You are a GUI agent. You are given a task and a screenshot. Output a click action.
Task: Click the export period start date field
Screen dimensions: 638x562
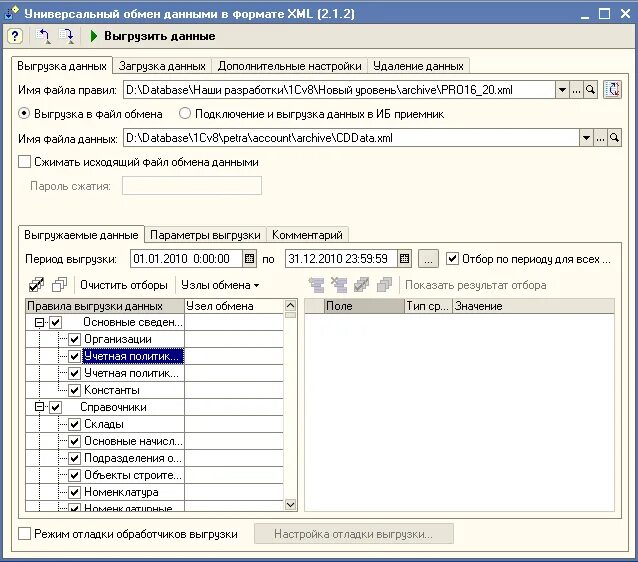[x=186, y=259]
